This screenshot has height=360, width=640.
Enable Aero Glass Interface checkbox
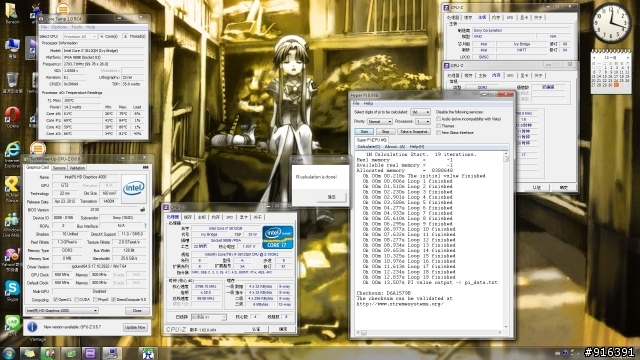(x=438, y=133)
